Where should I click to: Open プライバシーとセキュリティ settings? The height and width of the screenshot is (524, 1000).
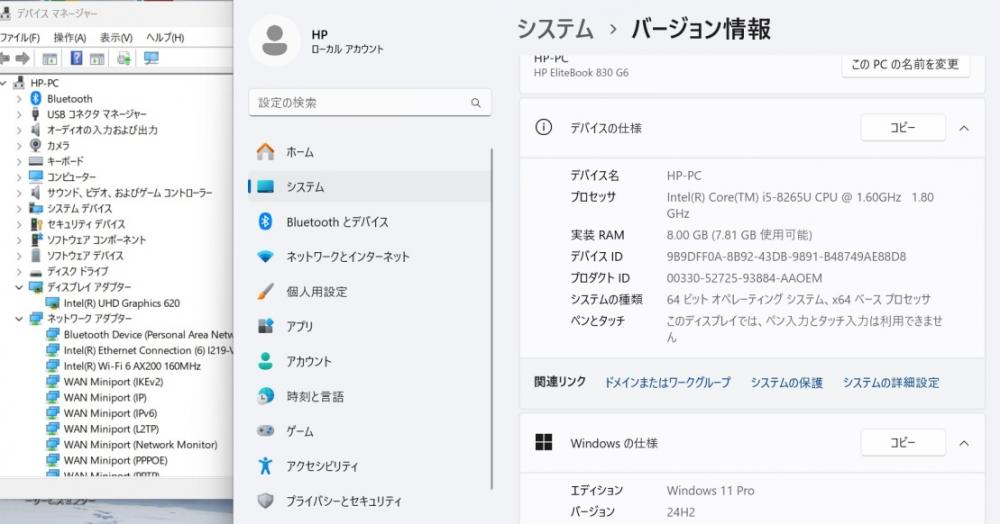click(x=370, y=501)
